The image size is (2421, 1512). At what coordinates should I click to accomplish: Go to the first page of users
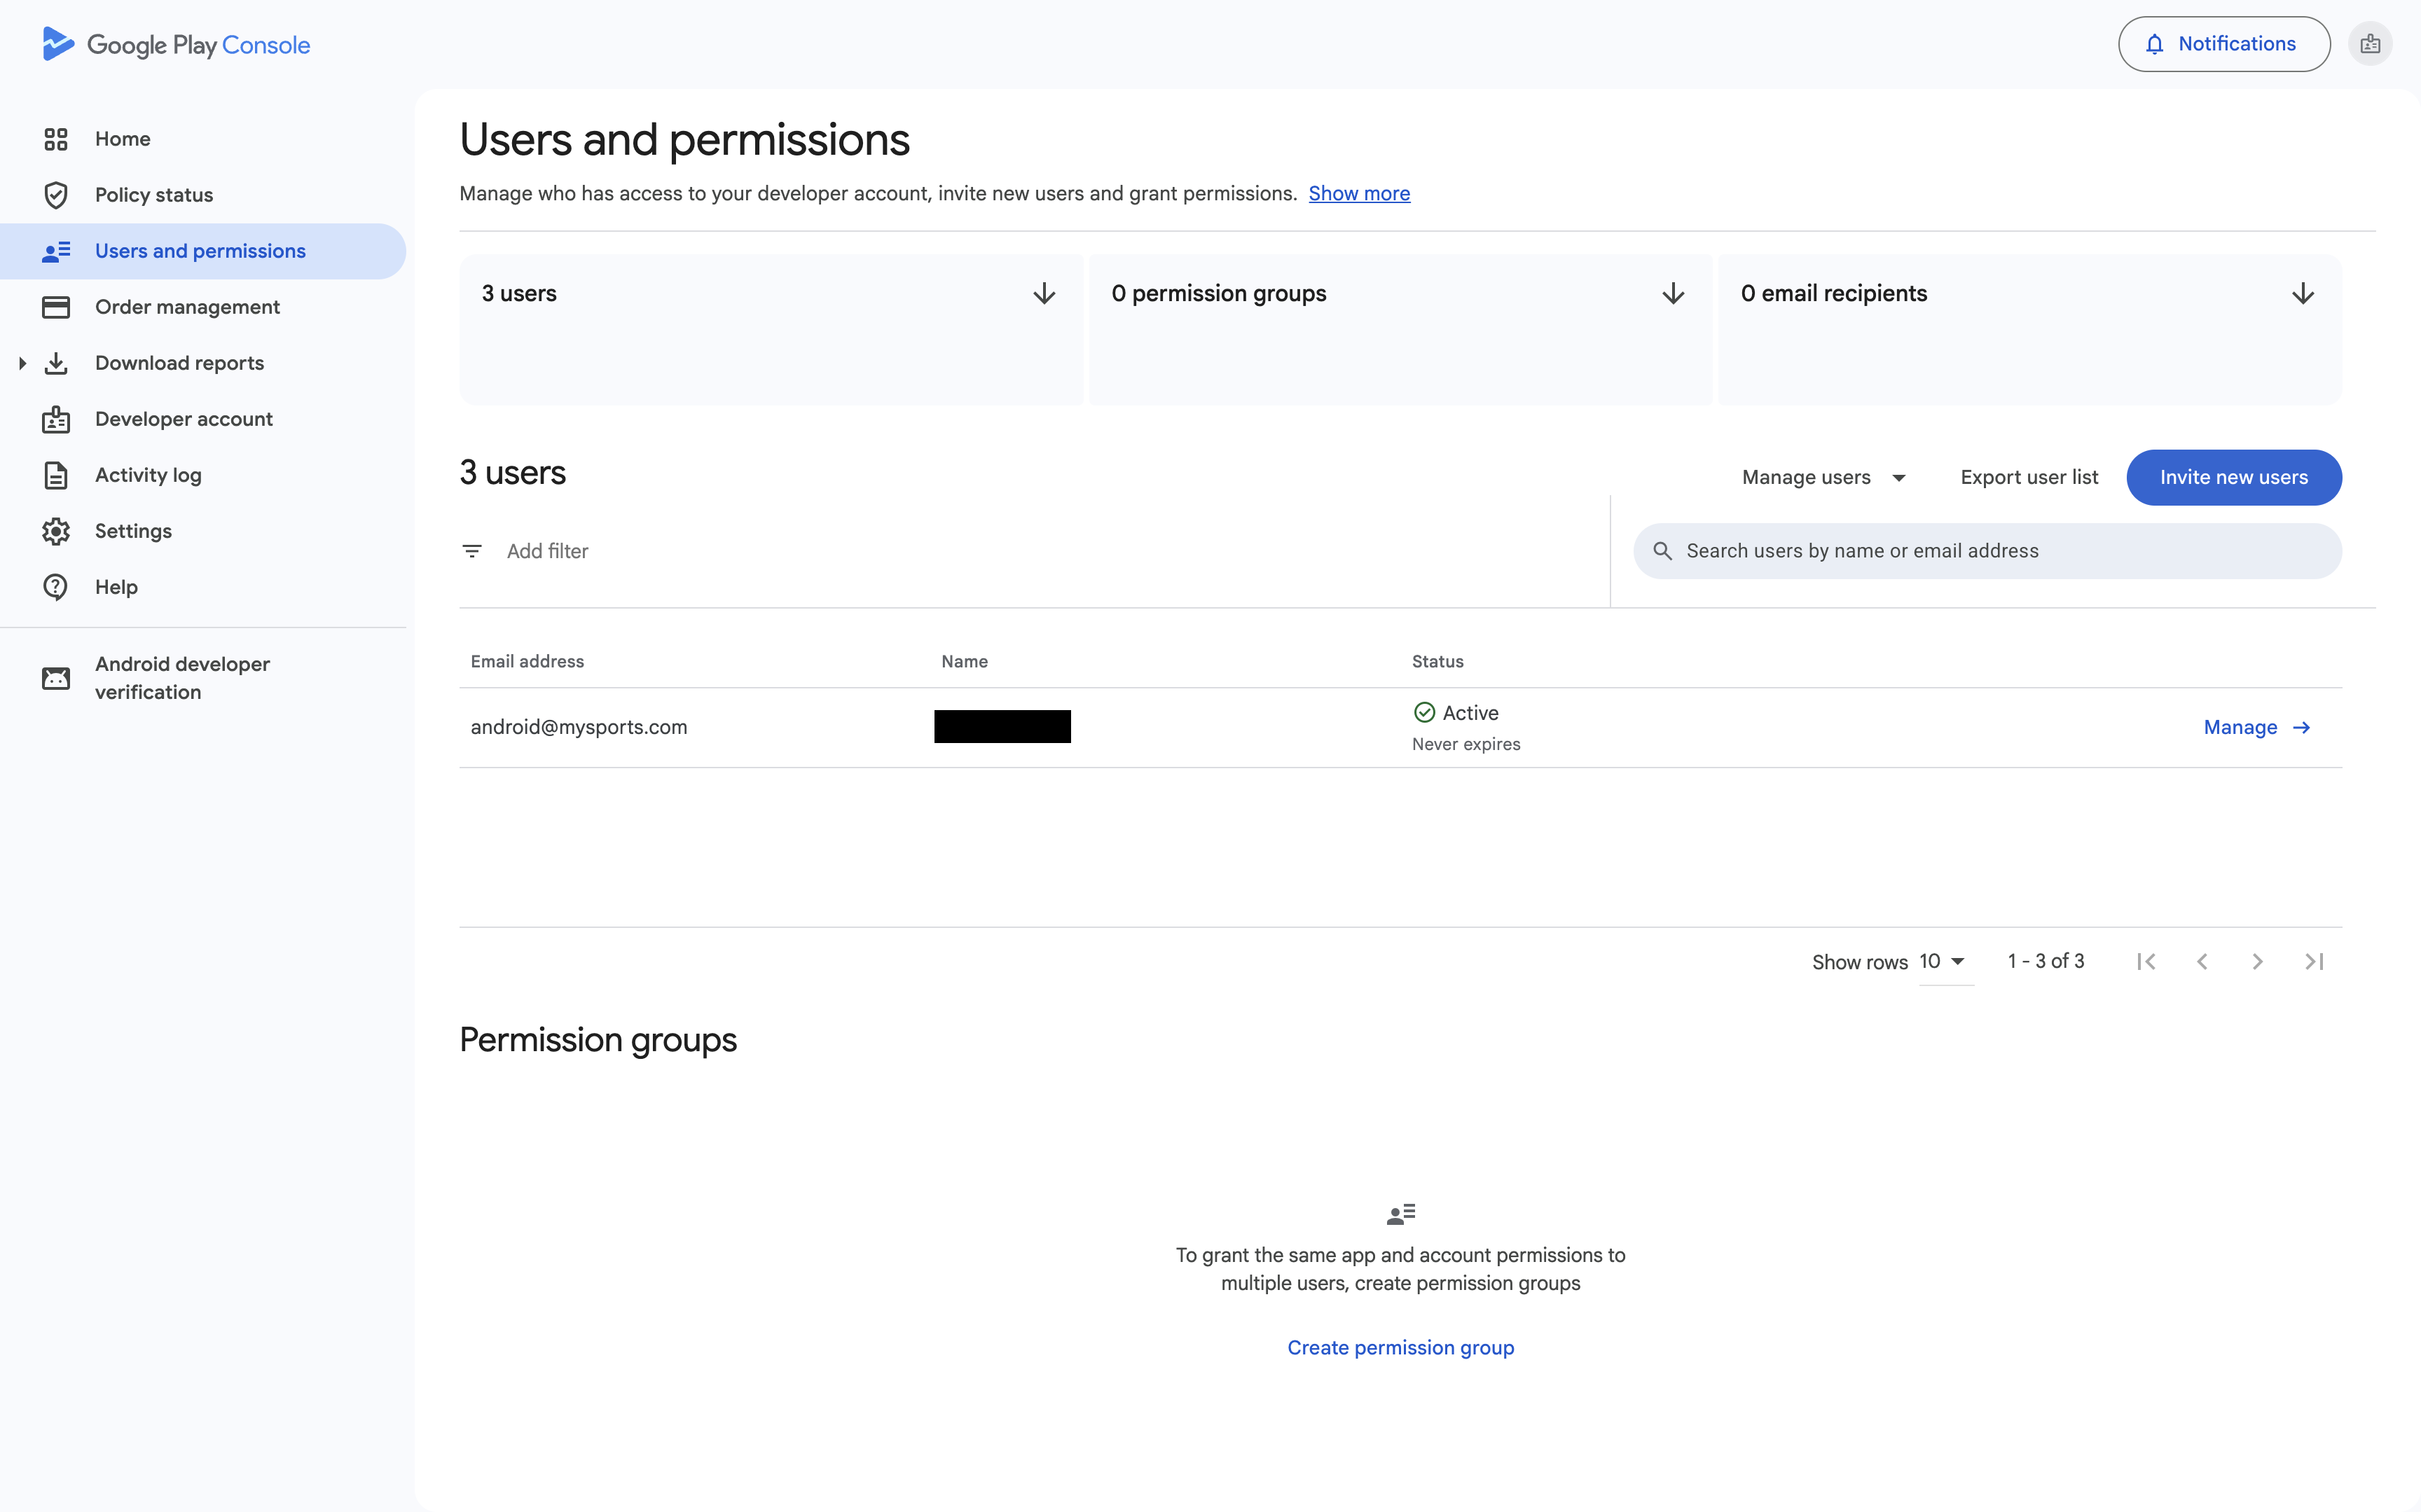[2146, 961]
